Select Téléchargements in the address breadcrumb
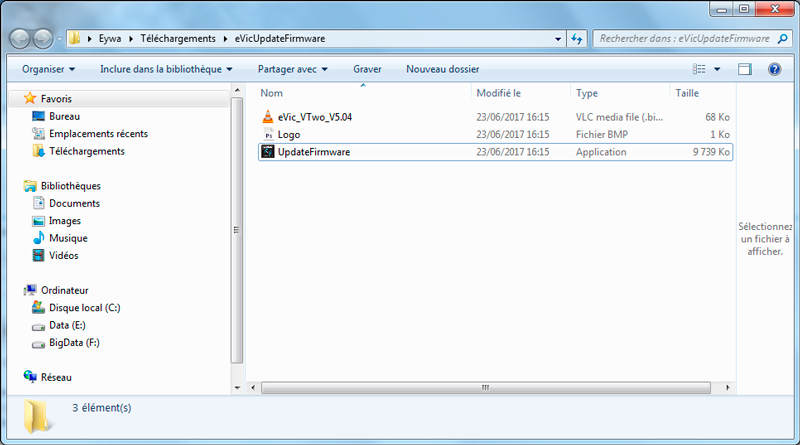 click(x=178, y=39)
